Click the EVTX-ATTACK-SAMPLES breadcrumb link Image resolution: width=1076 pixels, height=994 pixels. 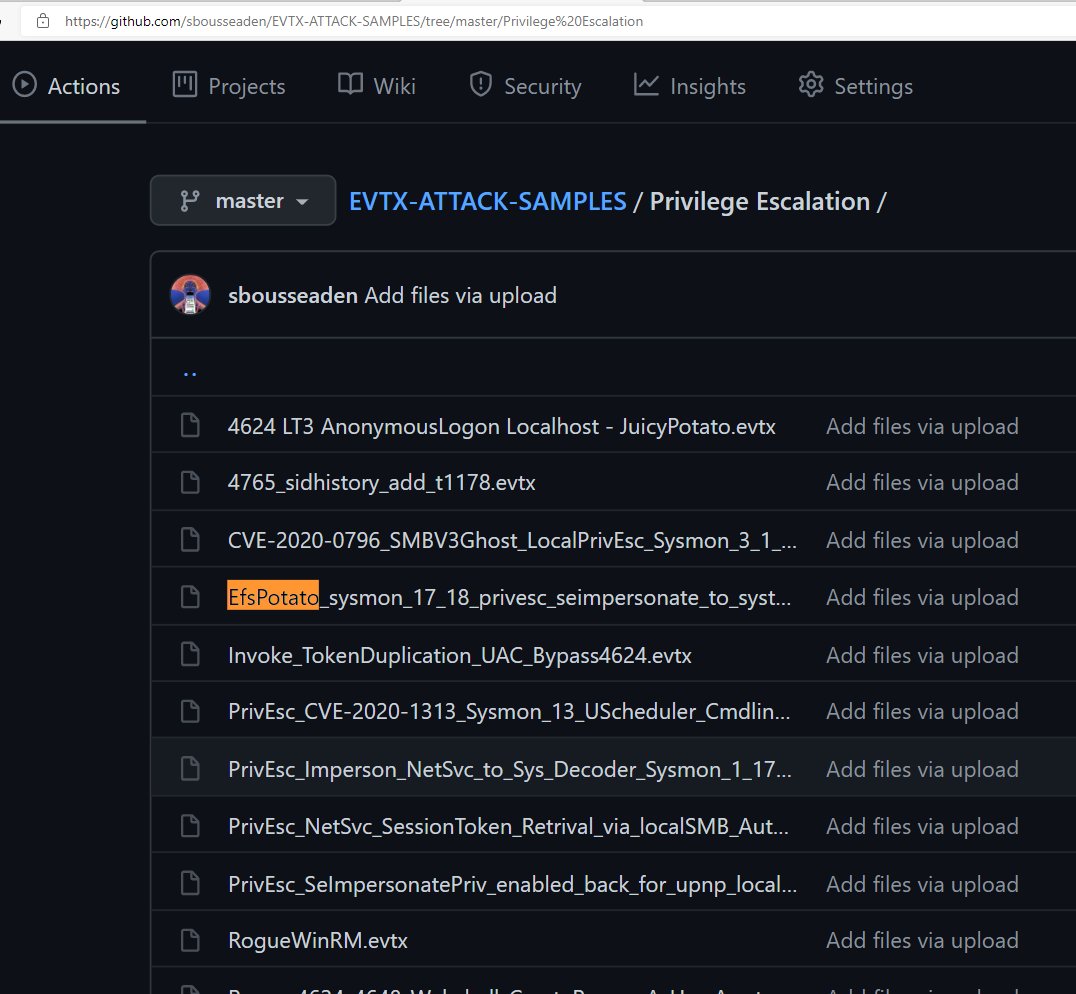(x=487, y=201)
